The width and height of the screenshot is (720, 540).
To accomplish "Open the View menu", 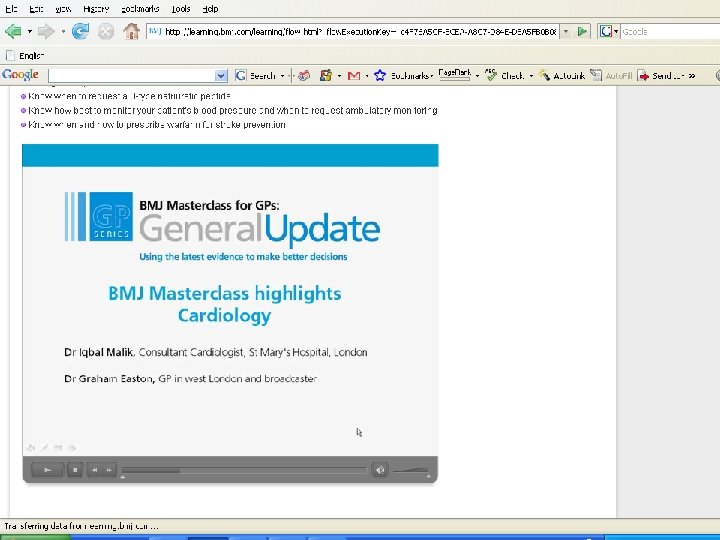I will click(63, 9).
